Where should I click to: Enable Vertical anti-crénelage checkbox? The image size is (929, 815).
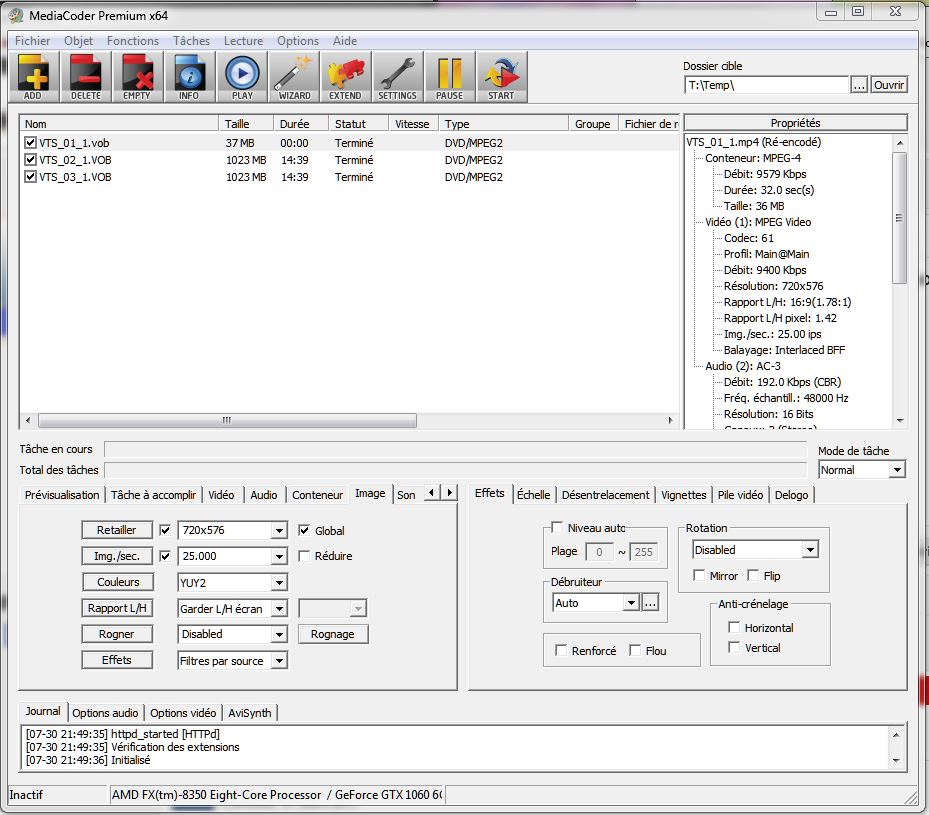(734, 647)
